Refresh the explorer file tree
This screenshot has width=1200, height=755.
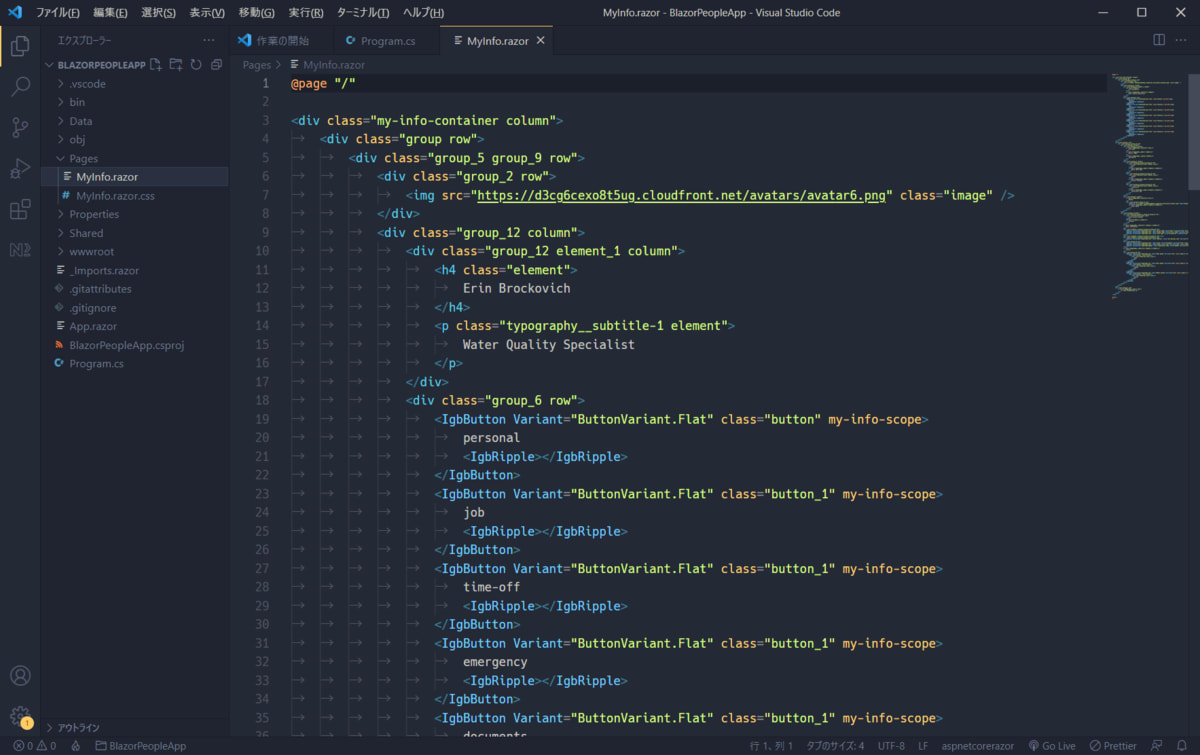(x=196, y=65)
